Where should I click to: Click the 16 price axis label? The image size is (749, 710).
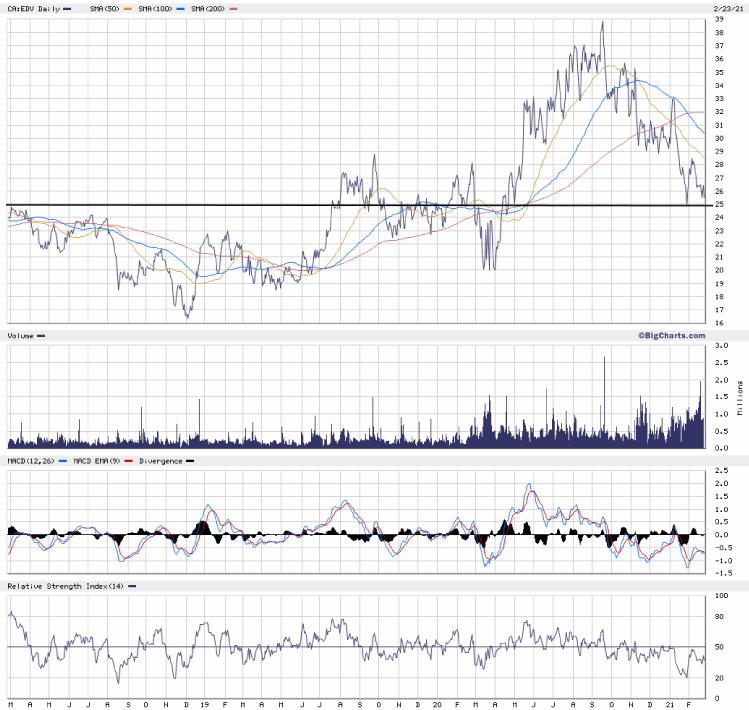tap(719, 323)
